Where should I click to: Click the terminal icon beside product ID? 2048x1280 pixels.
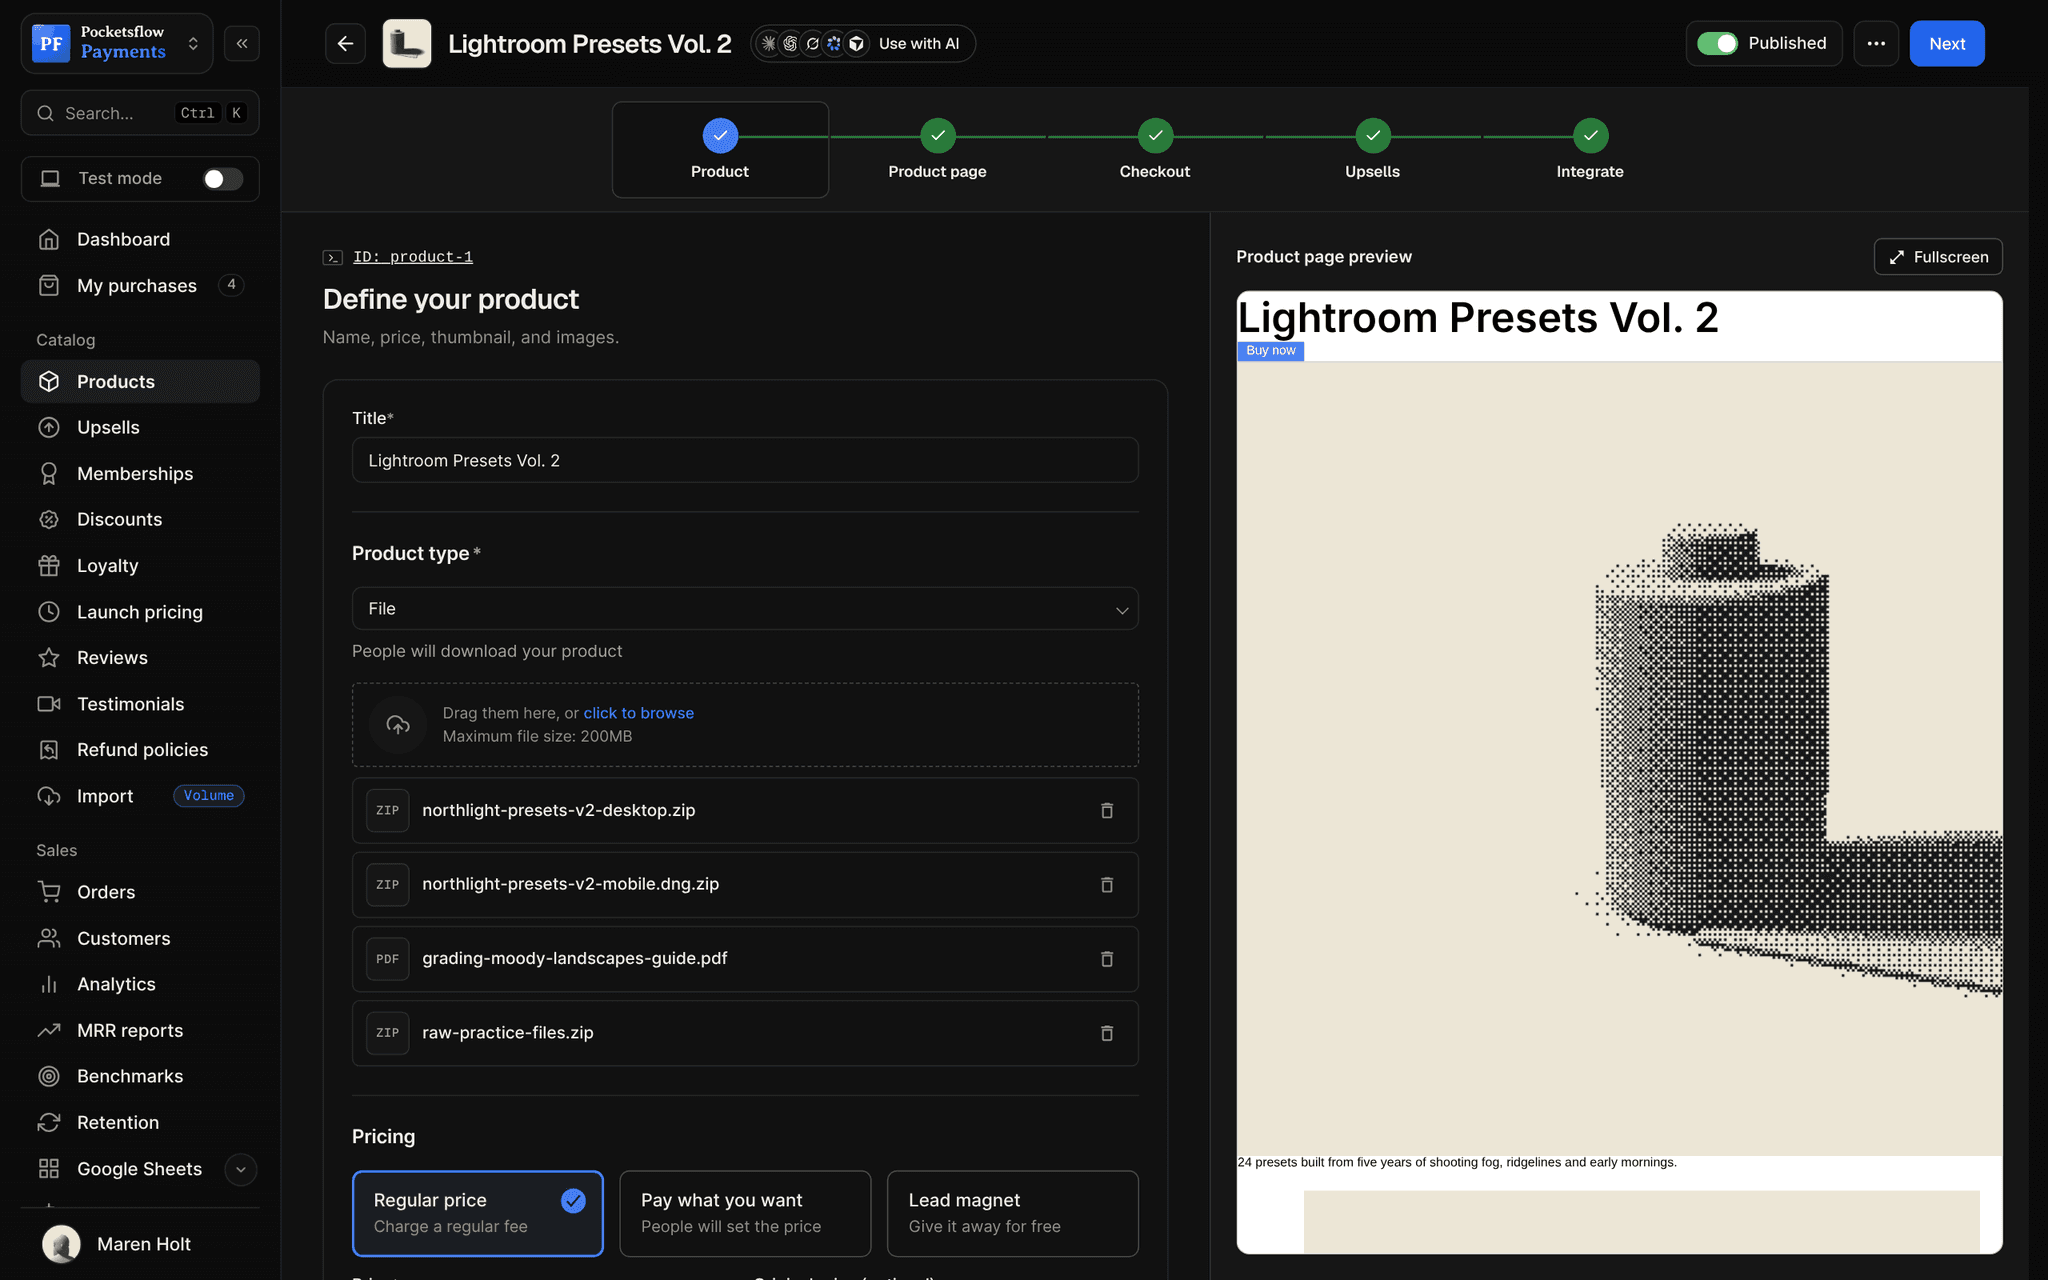click(x=333, y=257)
